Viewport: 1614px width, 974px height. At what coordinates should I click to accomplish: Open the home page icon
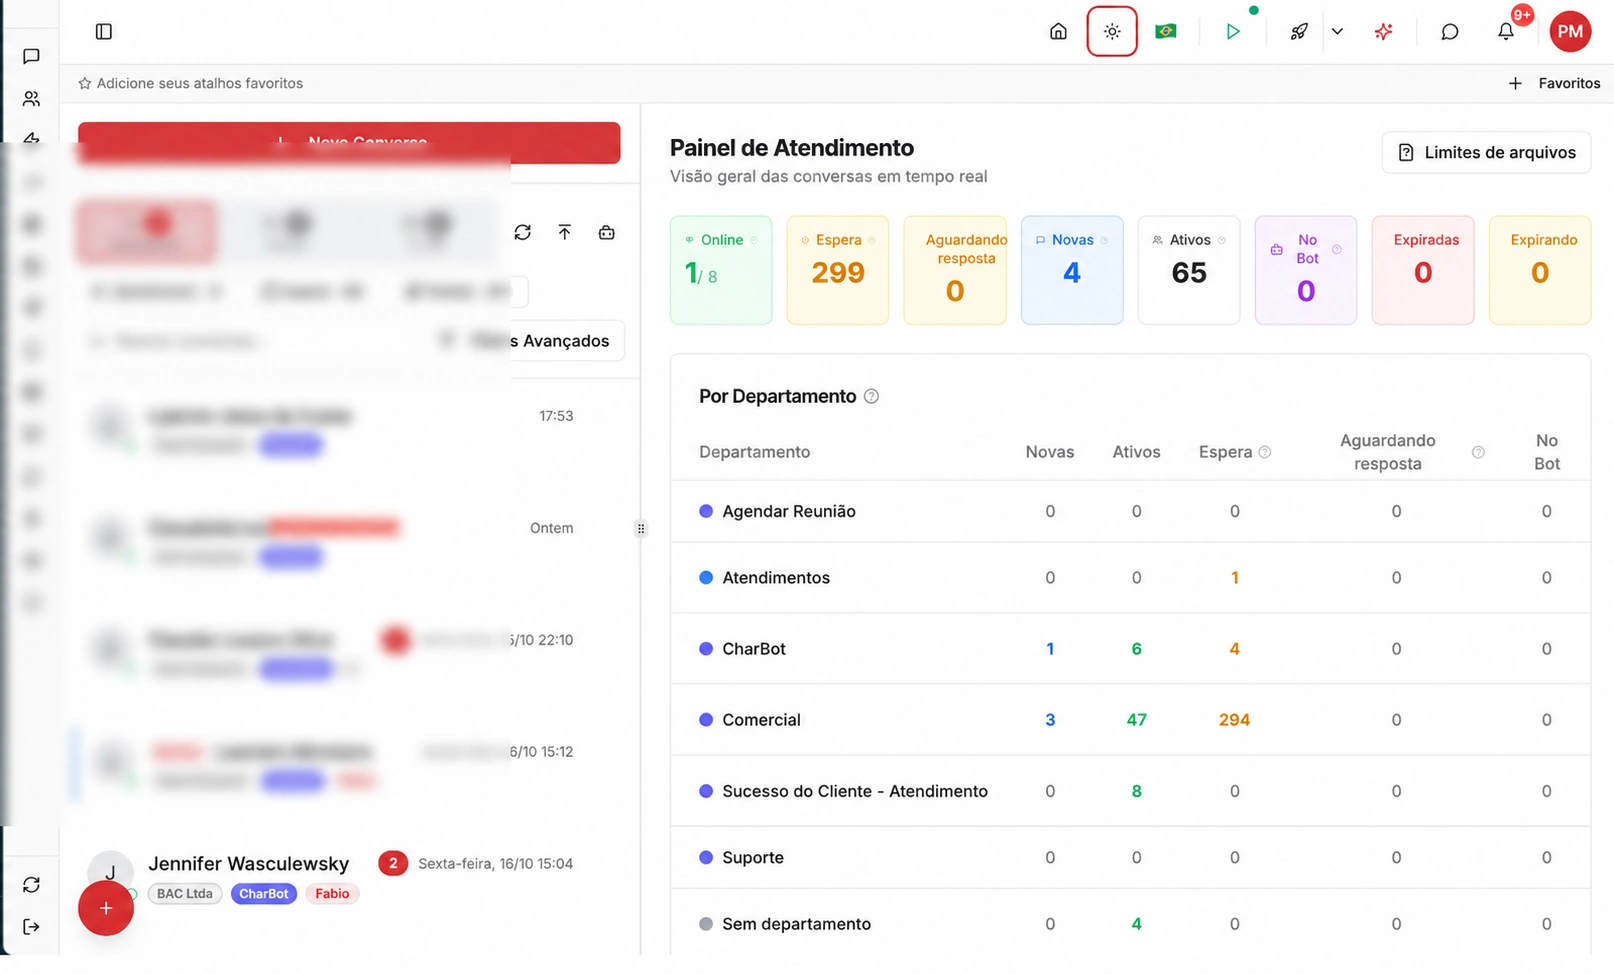pos(1058,32)
